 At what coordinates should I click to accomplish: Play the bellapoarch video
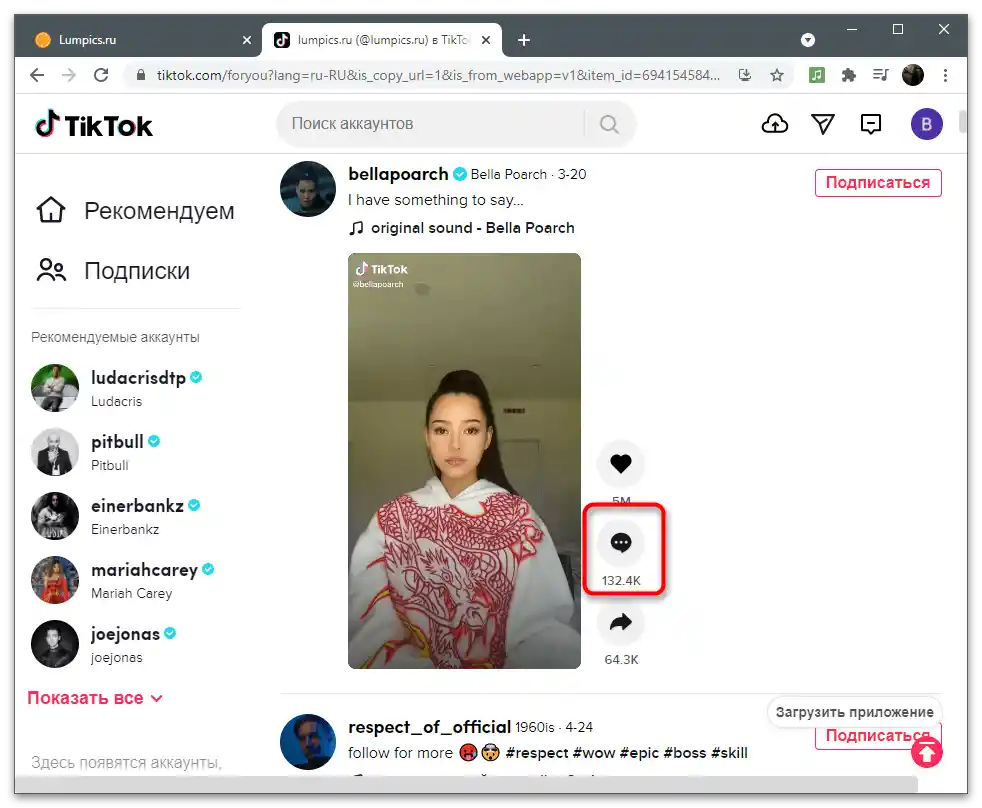click(x=464, y=461)
